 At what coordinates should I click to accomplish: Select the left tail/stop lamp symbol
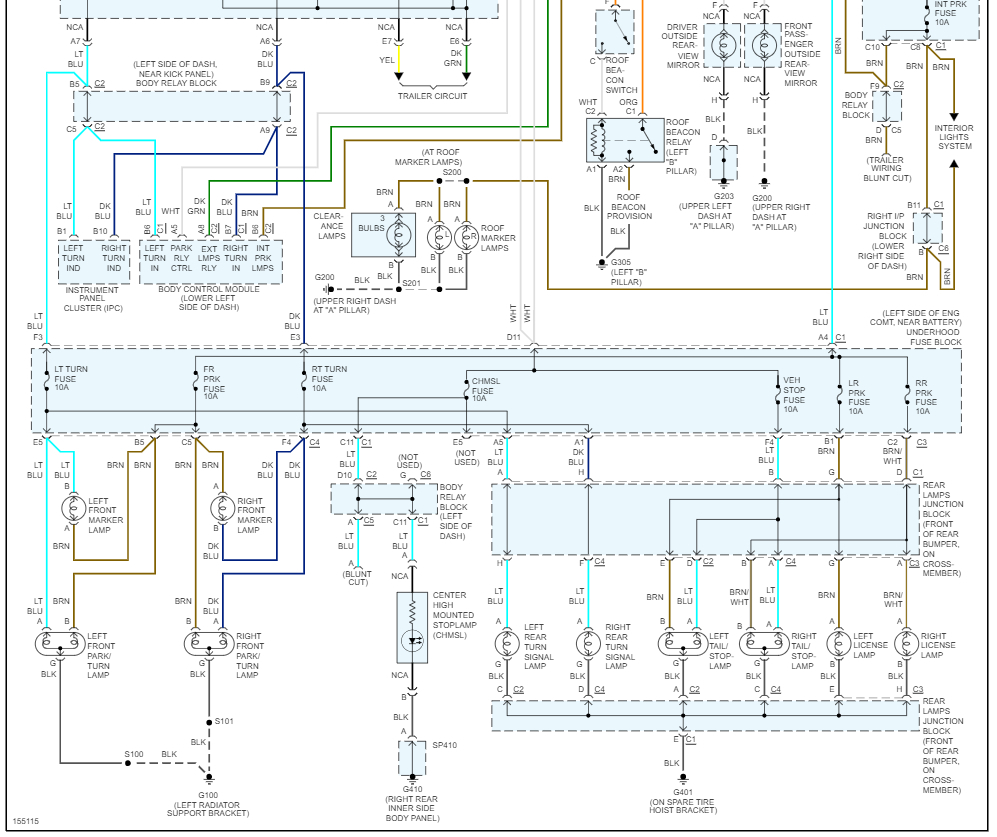[x=683, y=643]
